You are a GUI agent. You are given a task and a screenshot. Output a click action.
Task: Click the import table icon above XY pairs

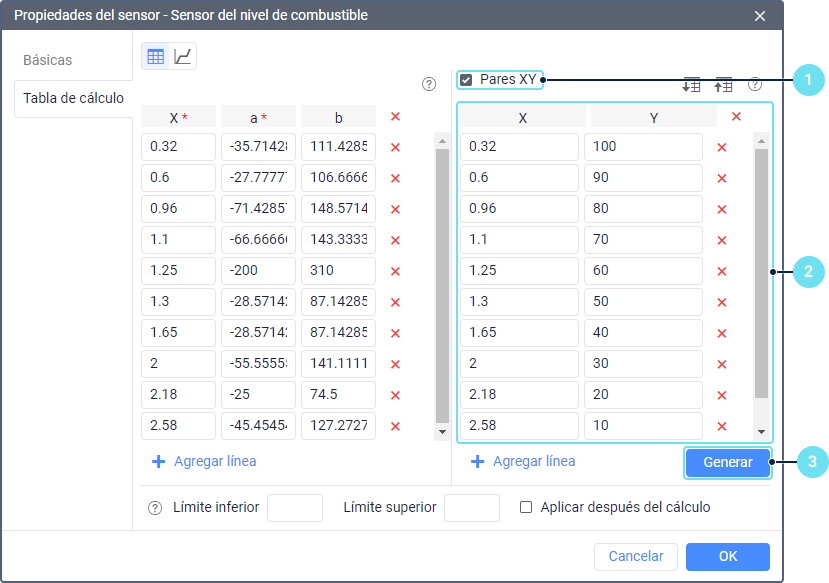coord(691,85)
